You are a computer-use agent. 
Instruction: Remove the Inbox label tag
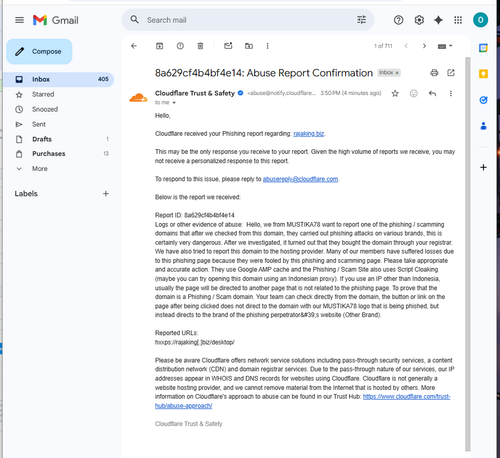click(397, 73)
